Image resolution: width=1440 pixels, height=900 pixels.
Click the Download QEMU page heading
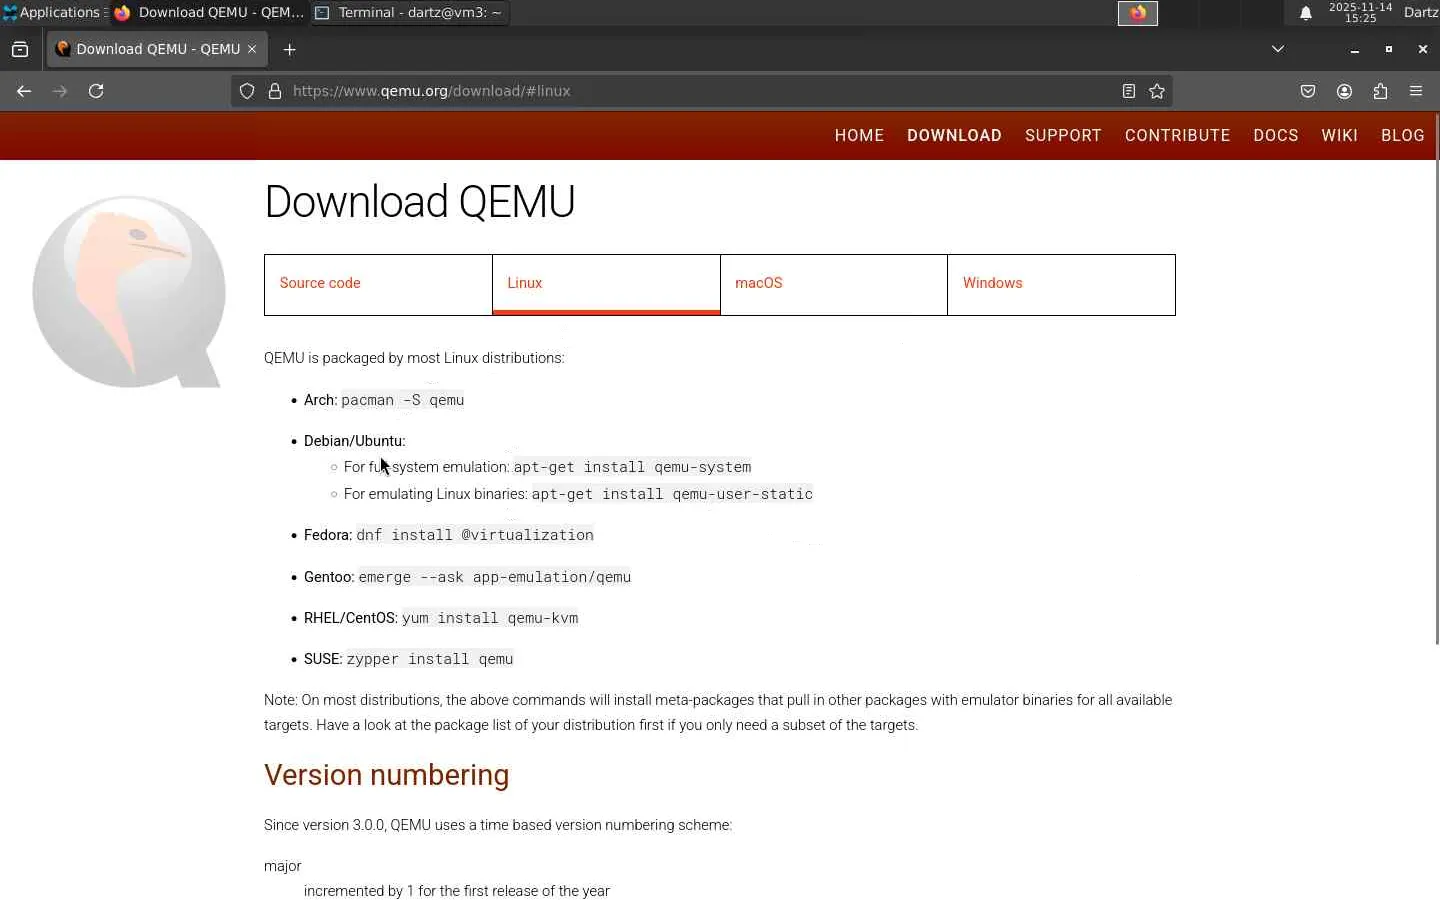click(x=419, y=202)
